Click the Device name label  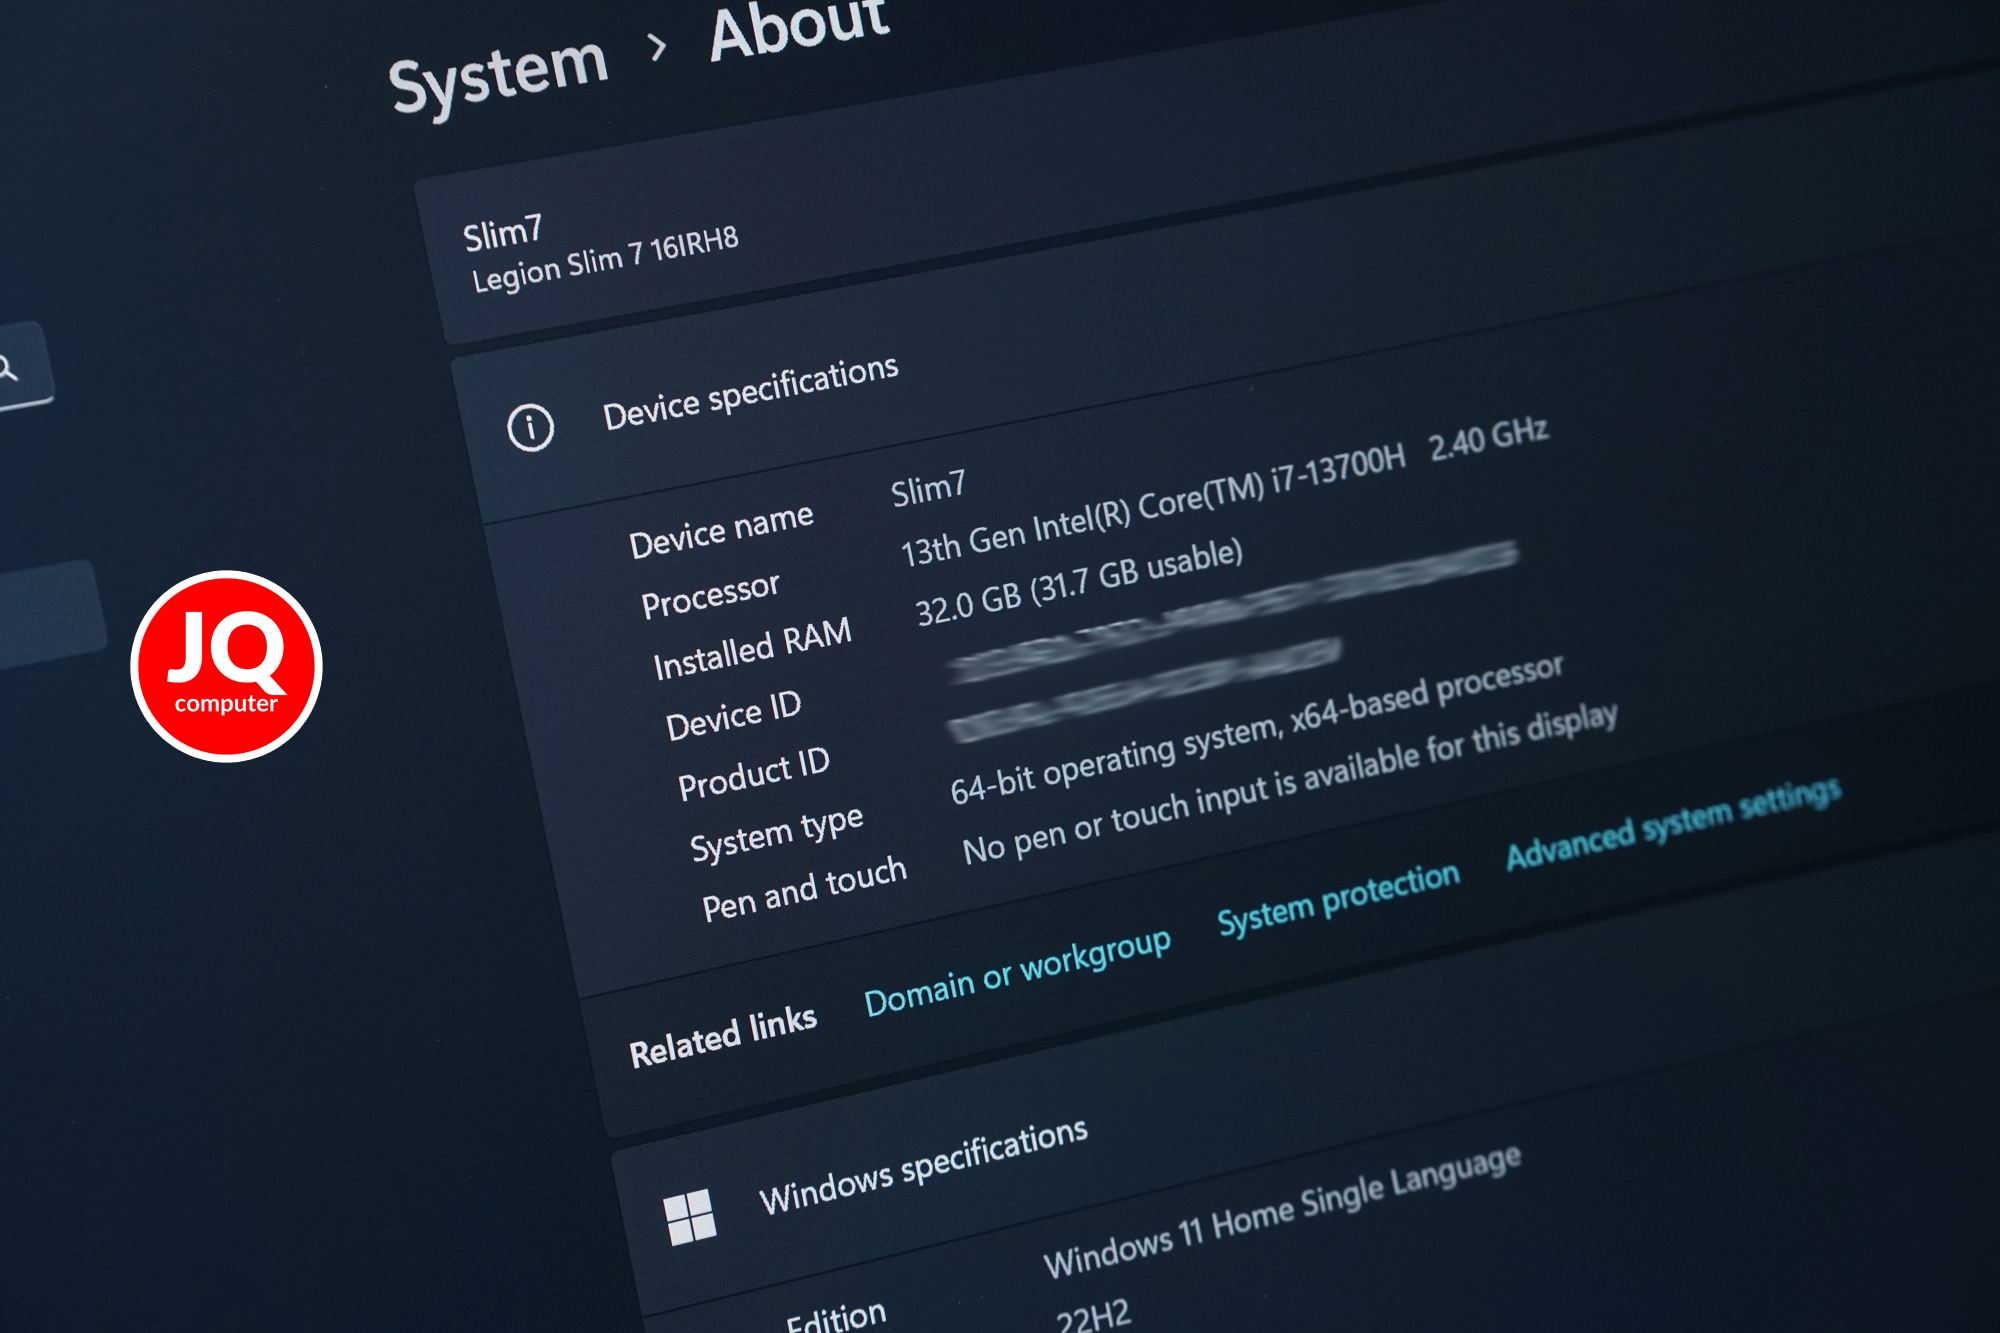(721, 531)
